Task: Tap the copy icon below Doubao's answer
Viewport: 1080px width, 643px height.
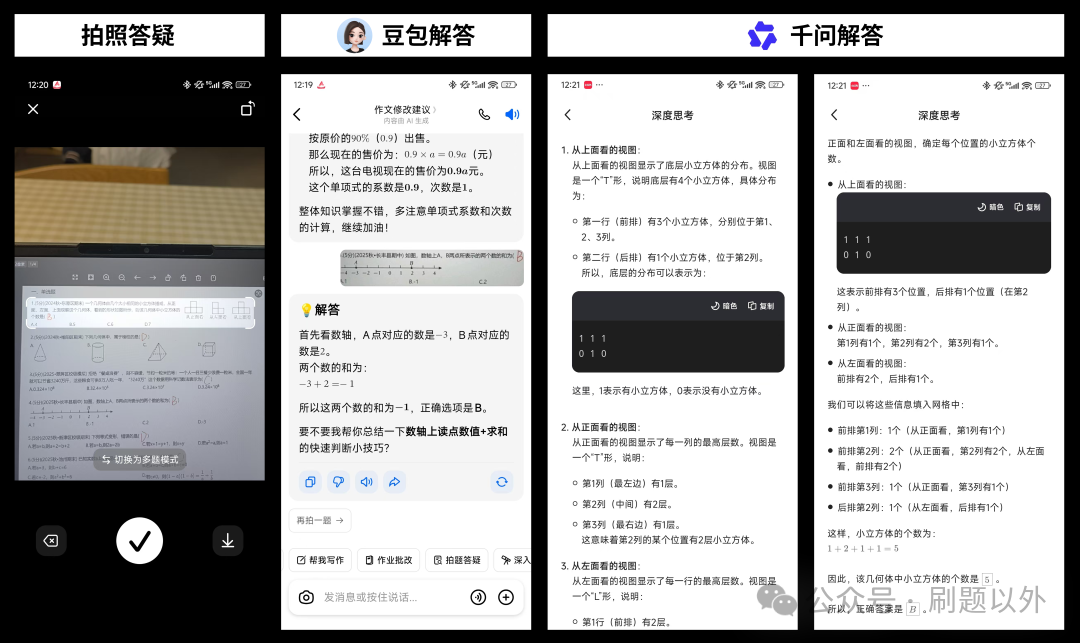Action: pos(311,482)
